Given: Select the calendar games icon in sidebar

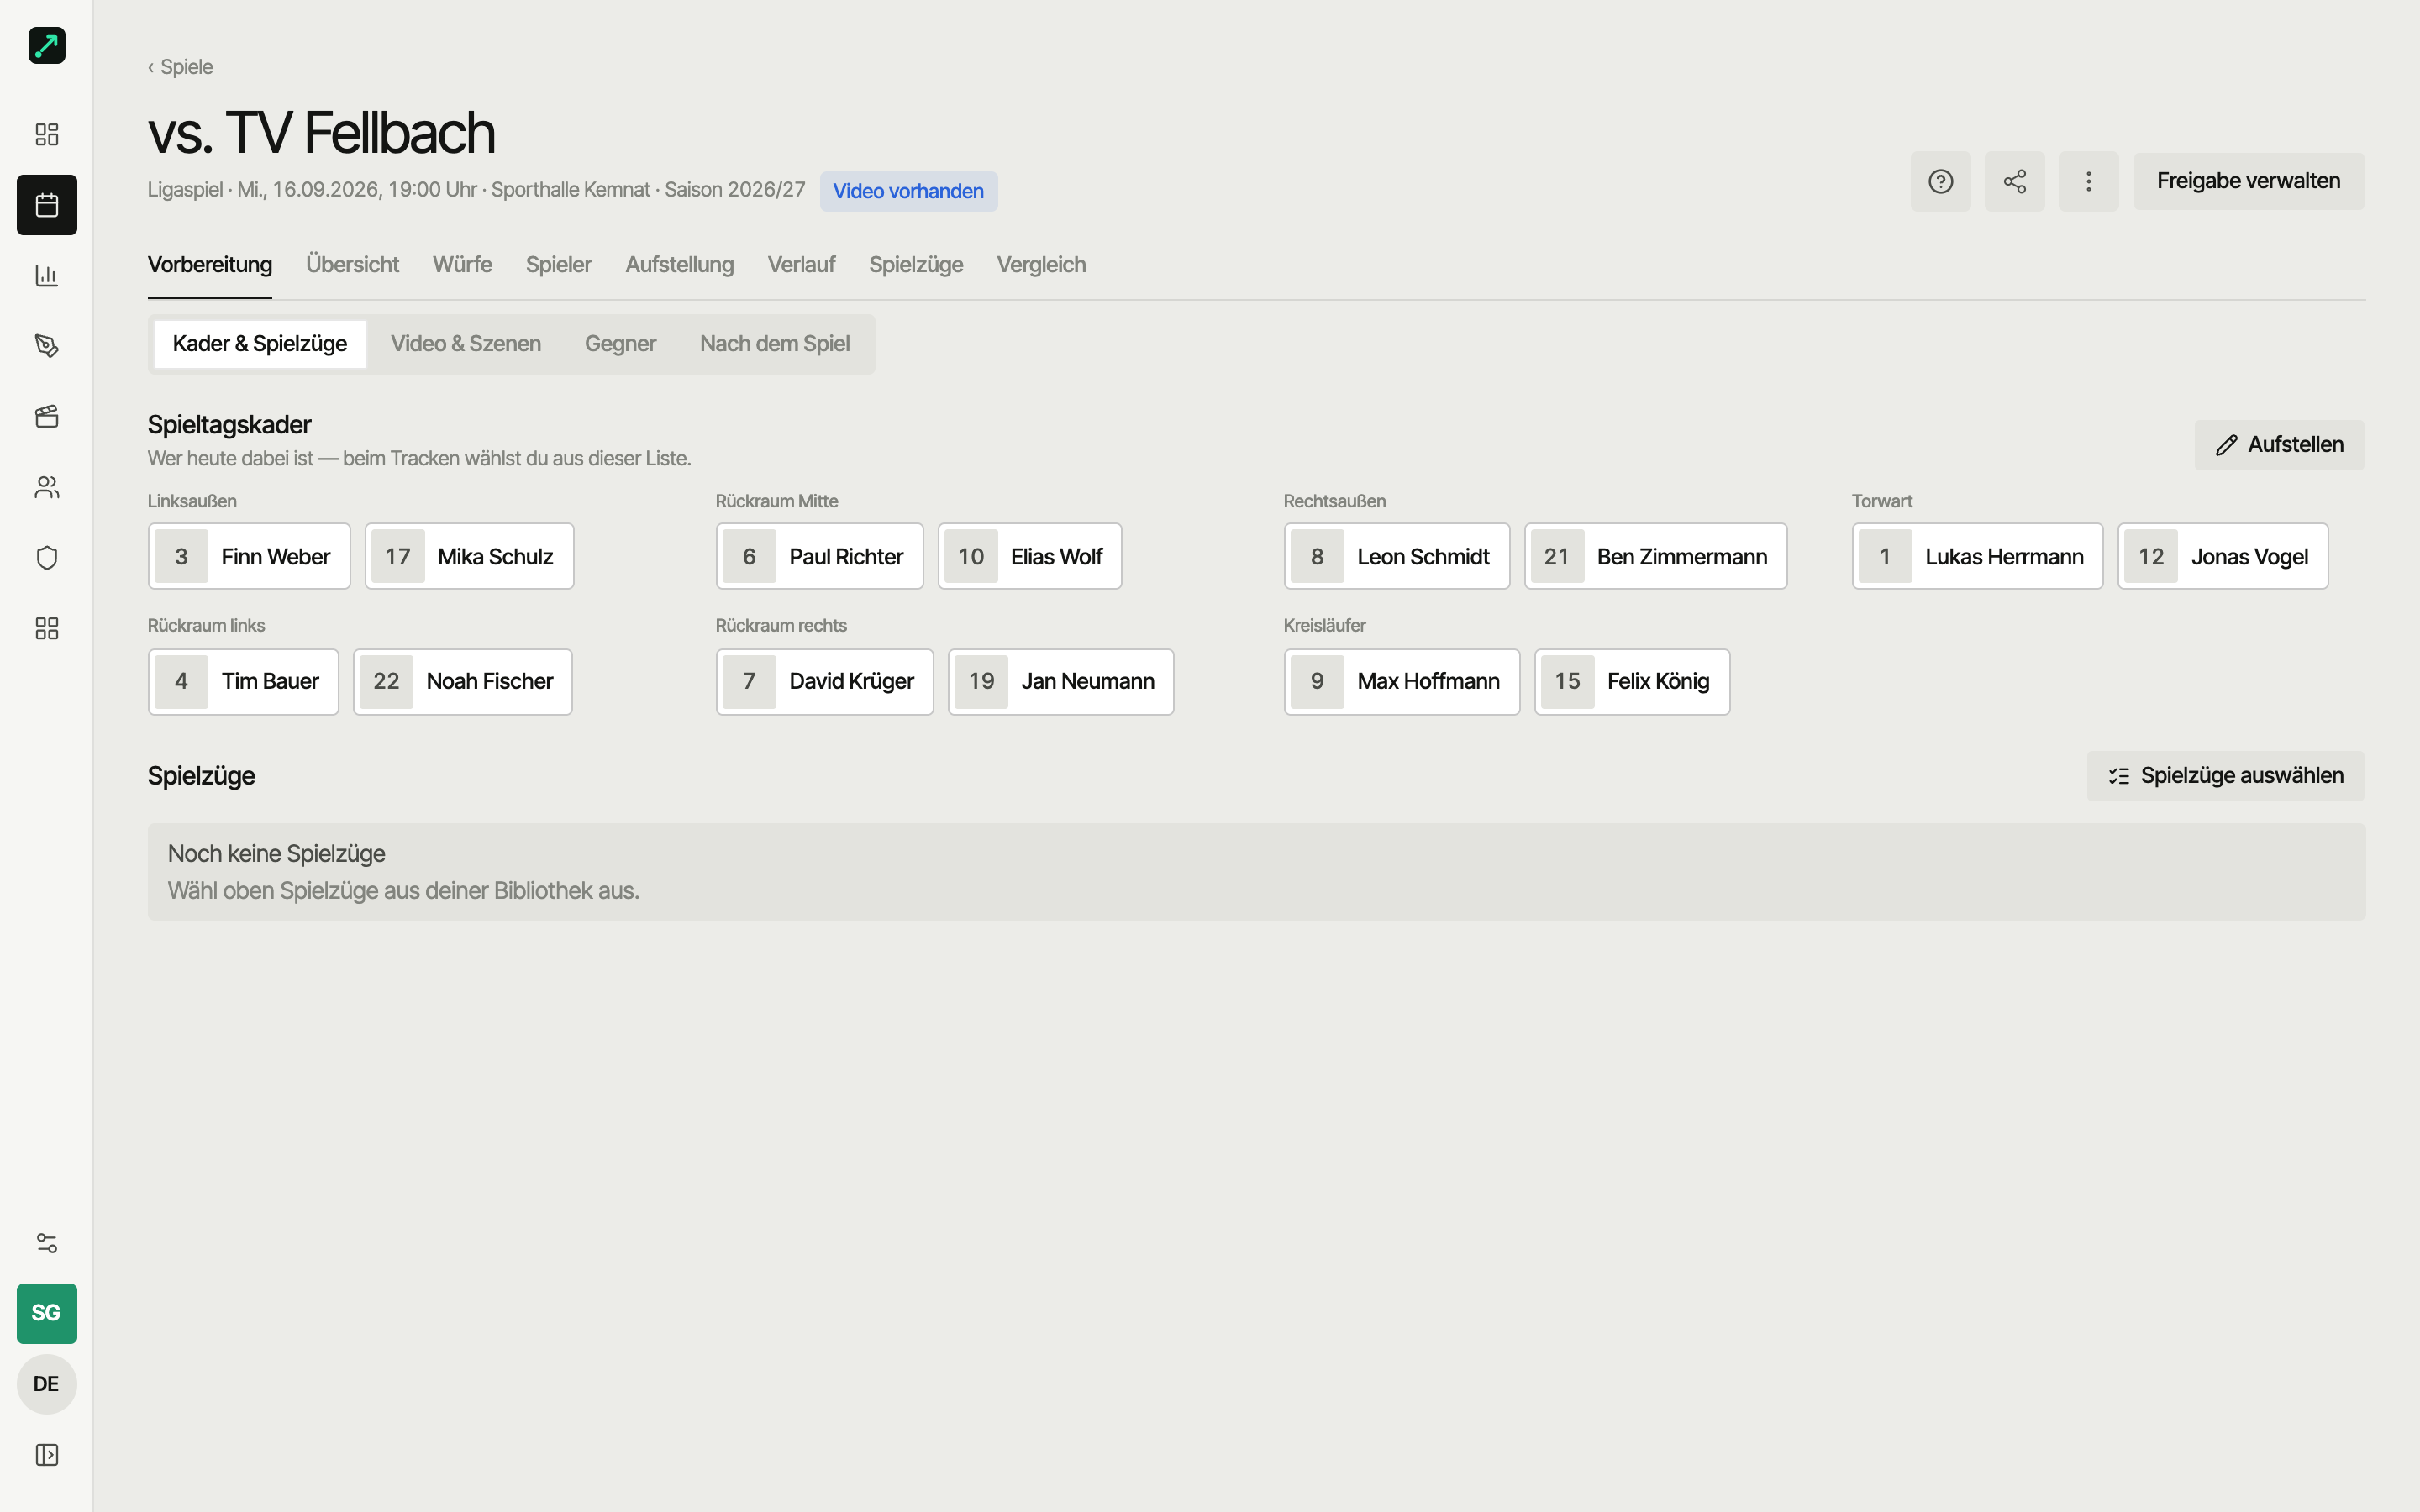Looking at the screenshot, I should click(46, 205).
